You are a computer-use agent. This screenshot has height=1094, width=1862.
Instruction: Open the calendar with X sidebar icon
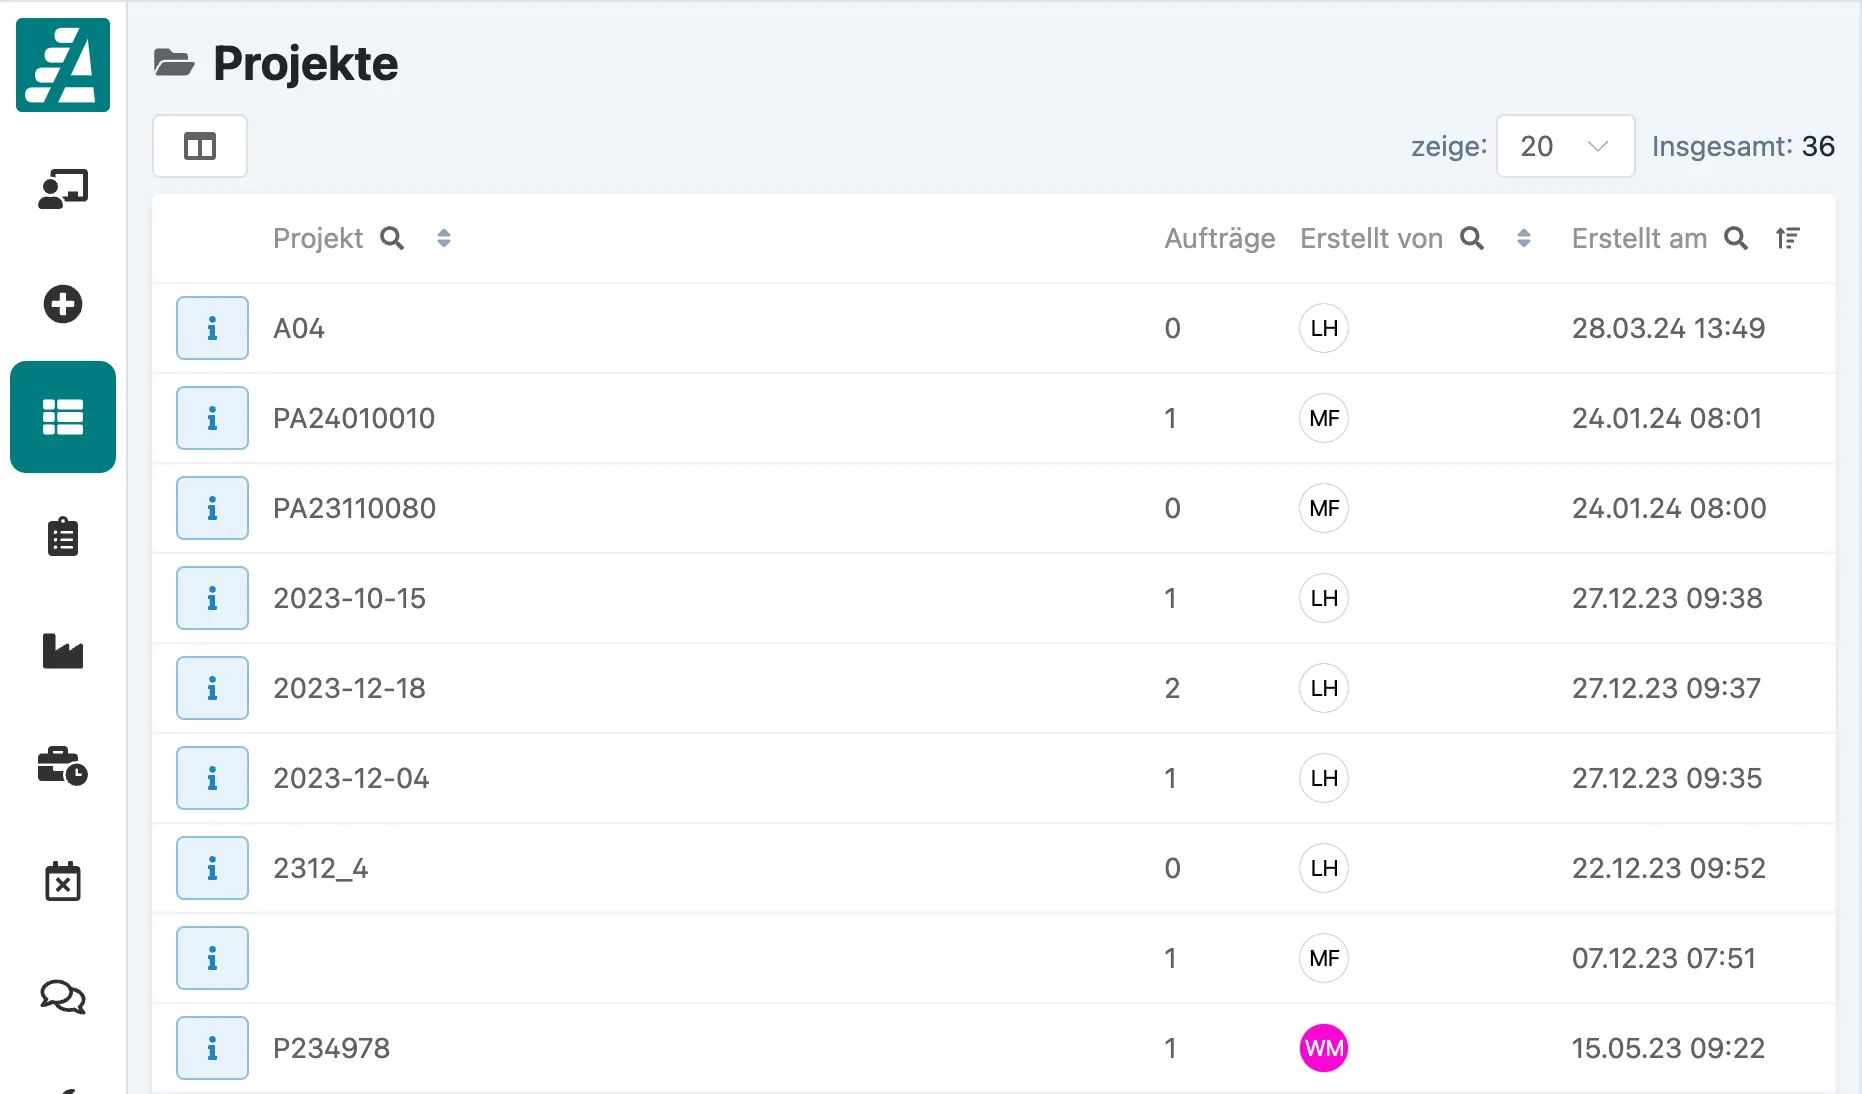[63, 881]
